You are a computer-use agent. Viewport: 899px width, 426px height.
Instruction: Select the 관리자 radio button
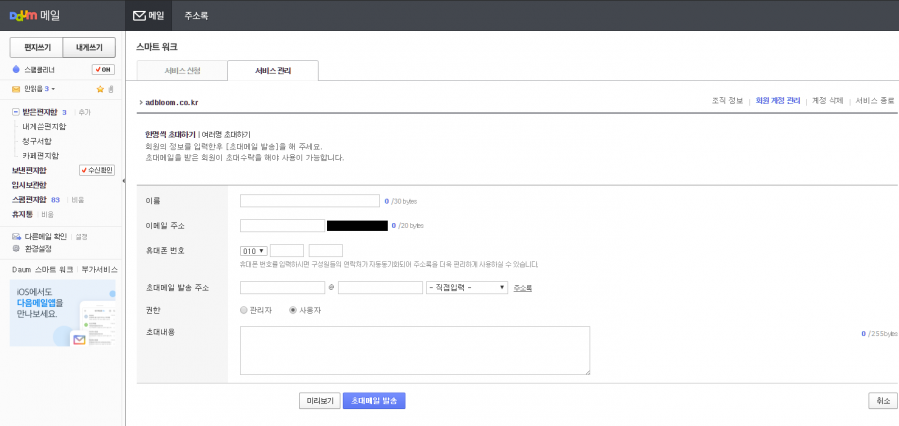point(245,310)
